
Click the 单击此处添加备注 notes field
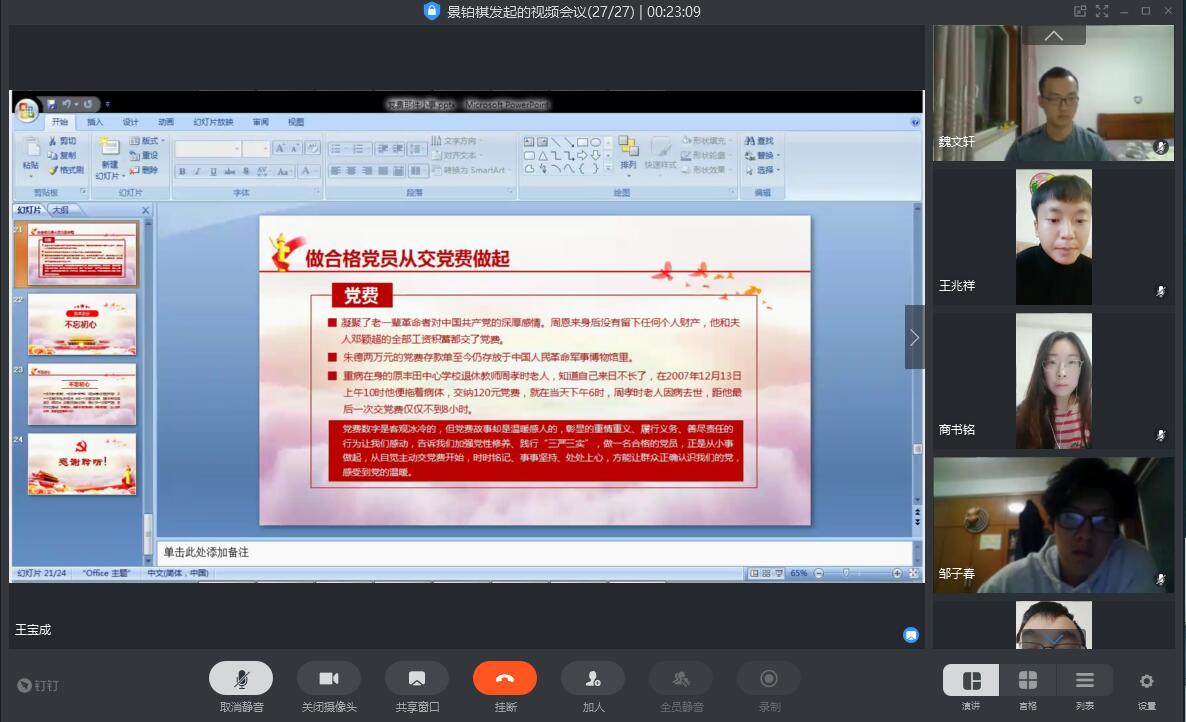pos(535,552)
